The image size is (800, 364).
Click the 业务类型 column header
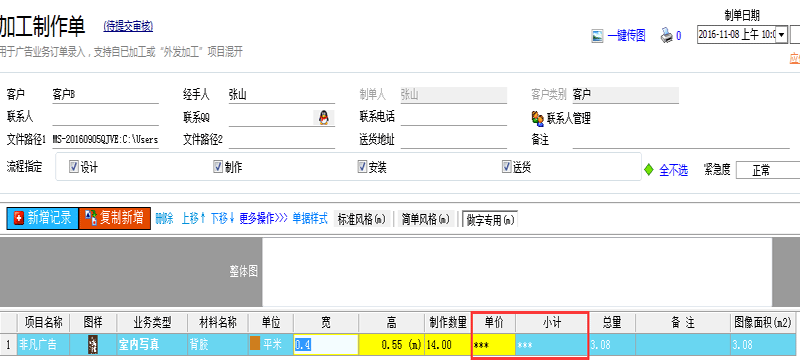152,323
